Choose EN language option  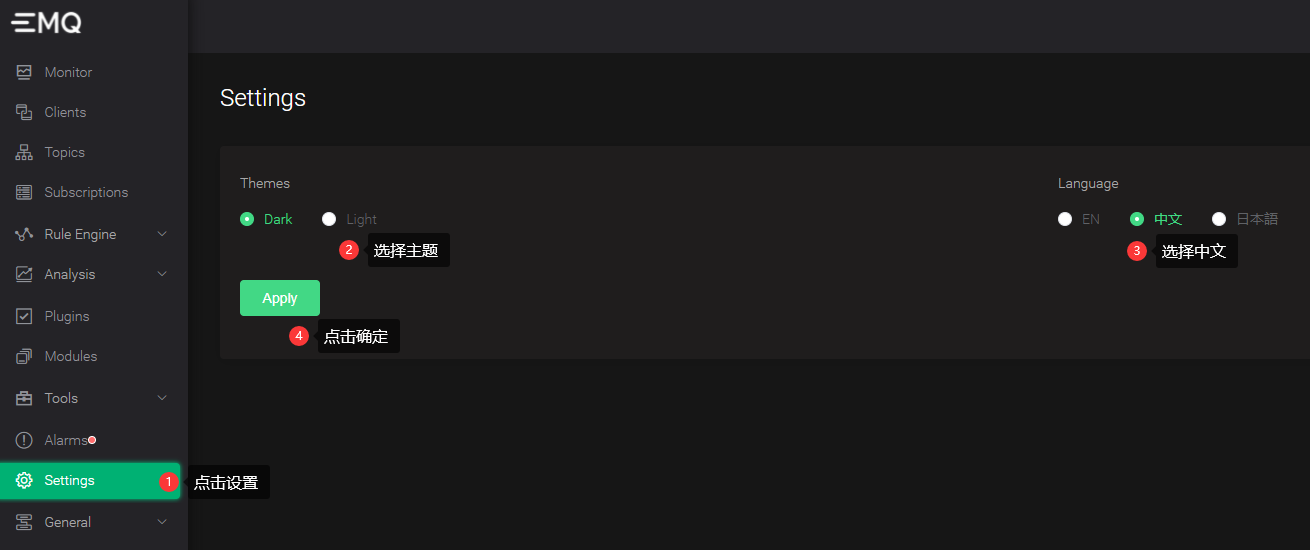point(1065,219)
